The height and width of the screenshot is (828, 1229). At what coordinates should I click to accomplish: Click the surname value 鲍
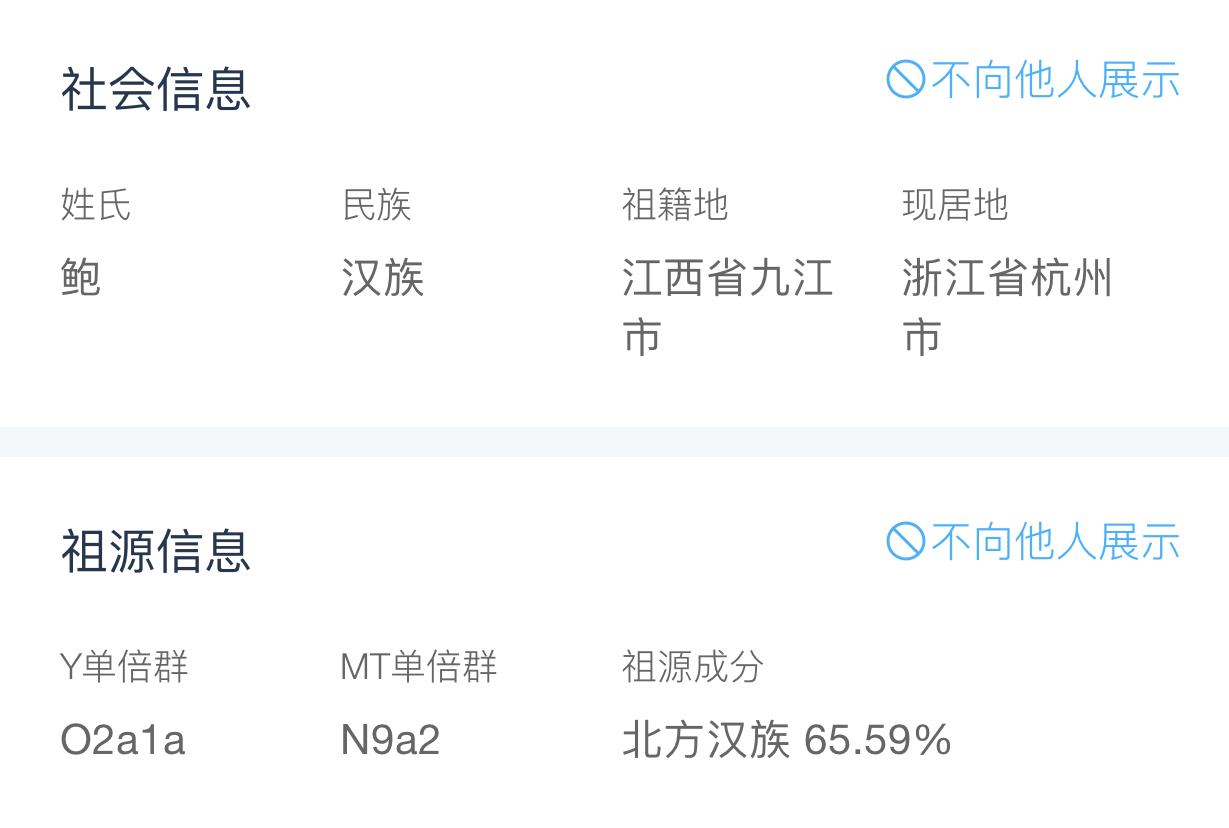point(81,278)
